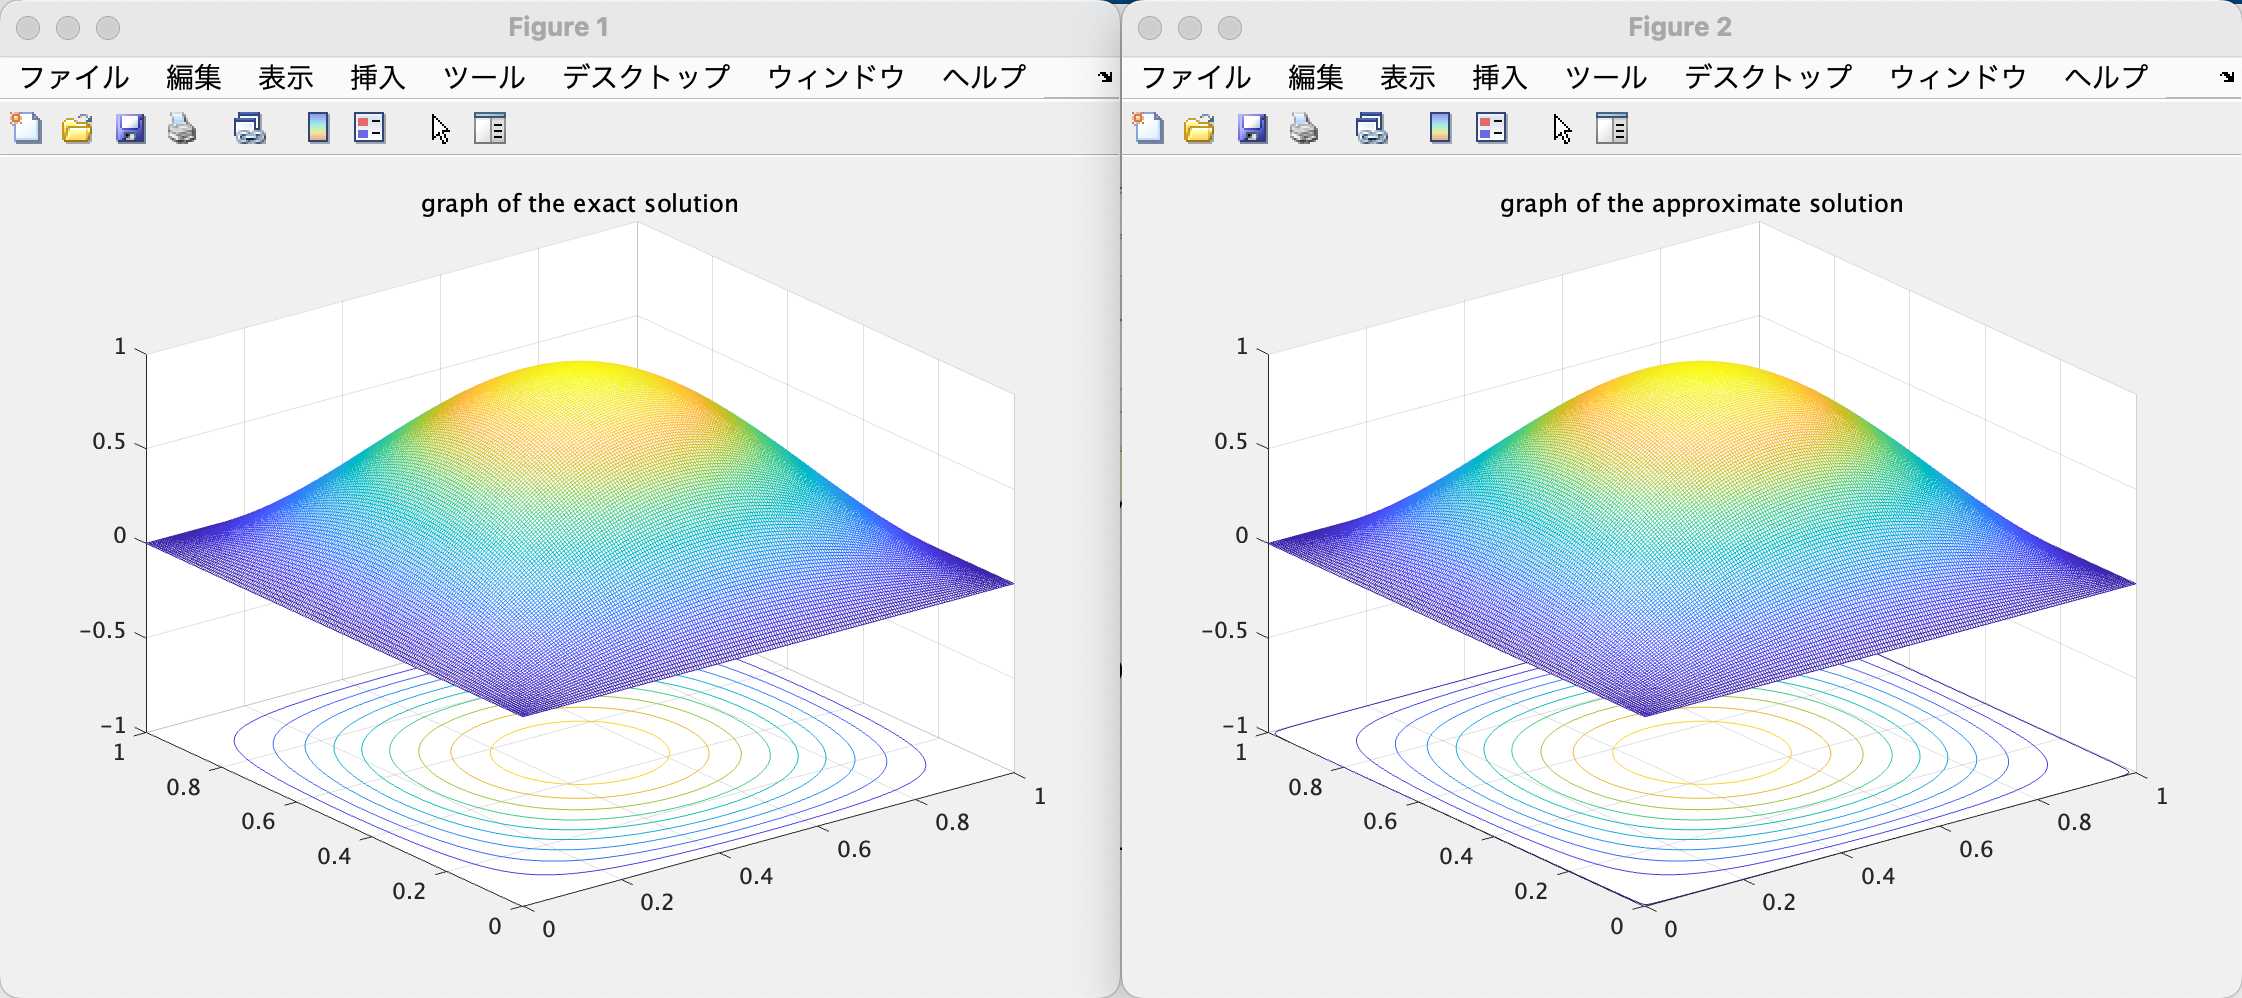Minimize the Figure 2 window

click(1190, 28)
